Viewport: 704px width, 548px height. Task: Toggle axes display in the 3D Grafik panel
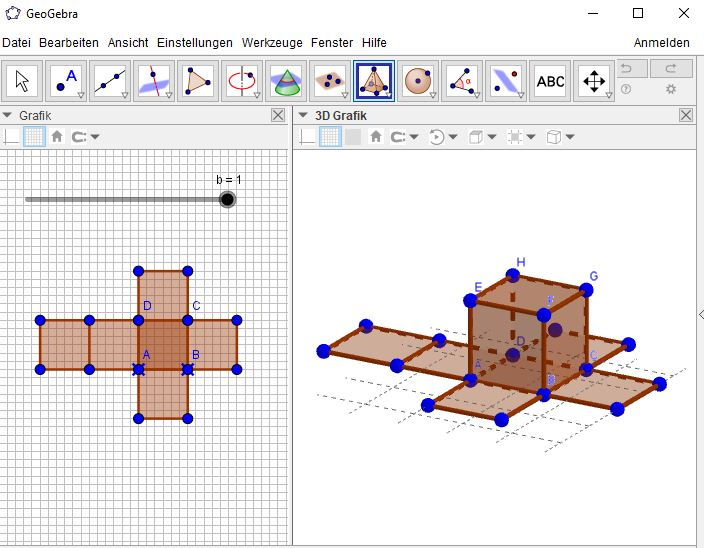pos(307,137)
